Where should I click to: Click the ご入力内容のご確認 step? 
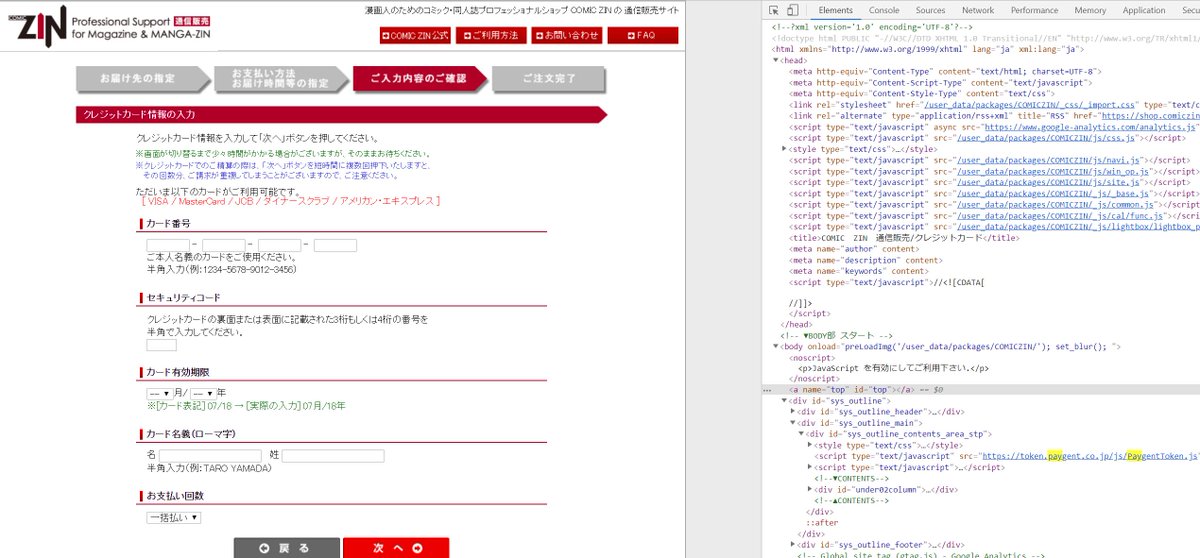[x=419, y=78]
